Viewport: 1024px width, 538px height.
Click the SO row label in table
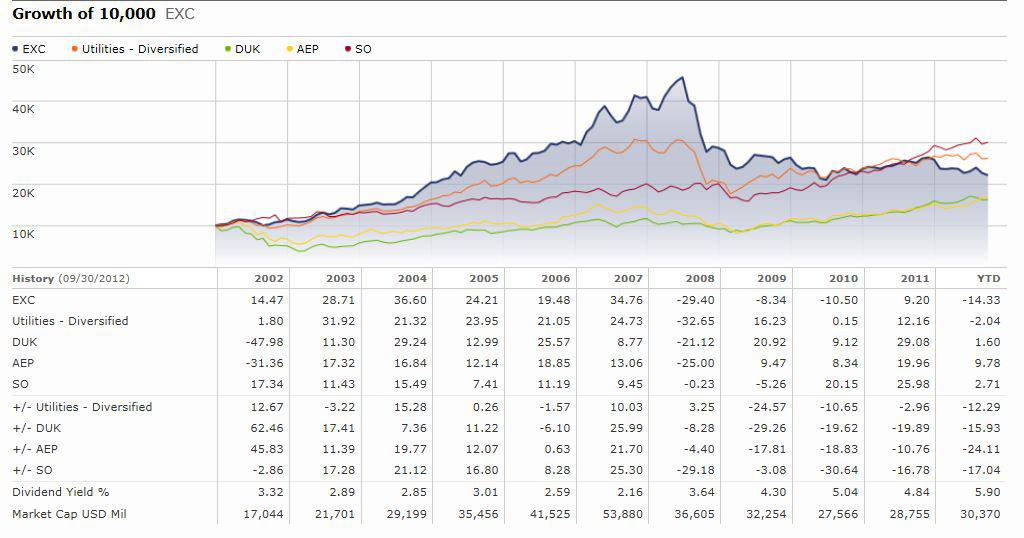20,384
